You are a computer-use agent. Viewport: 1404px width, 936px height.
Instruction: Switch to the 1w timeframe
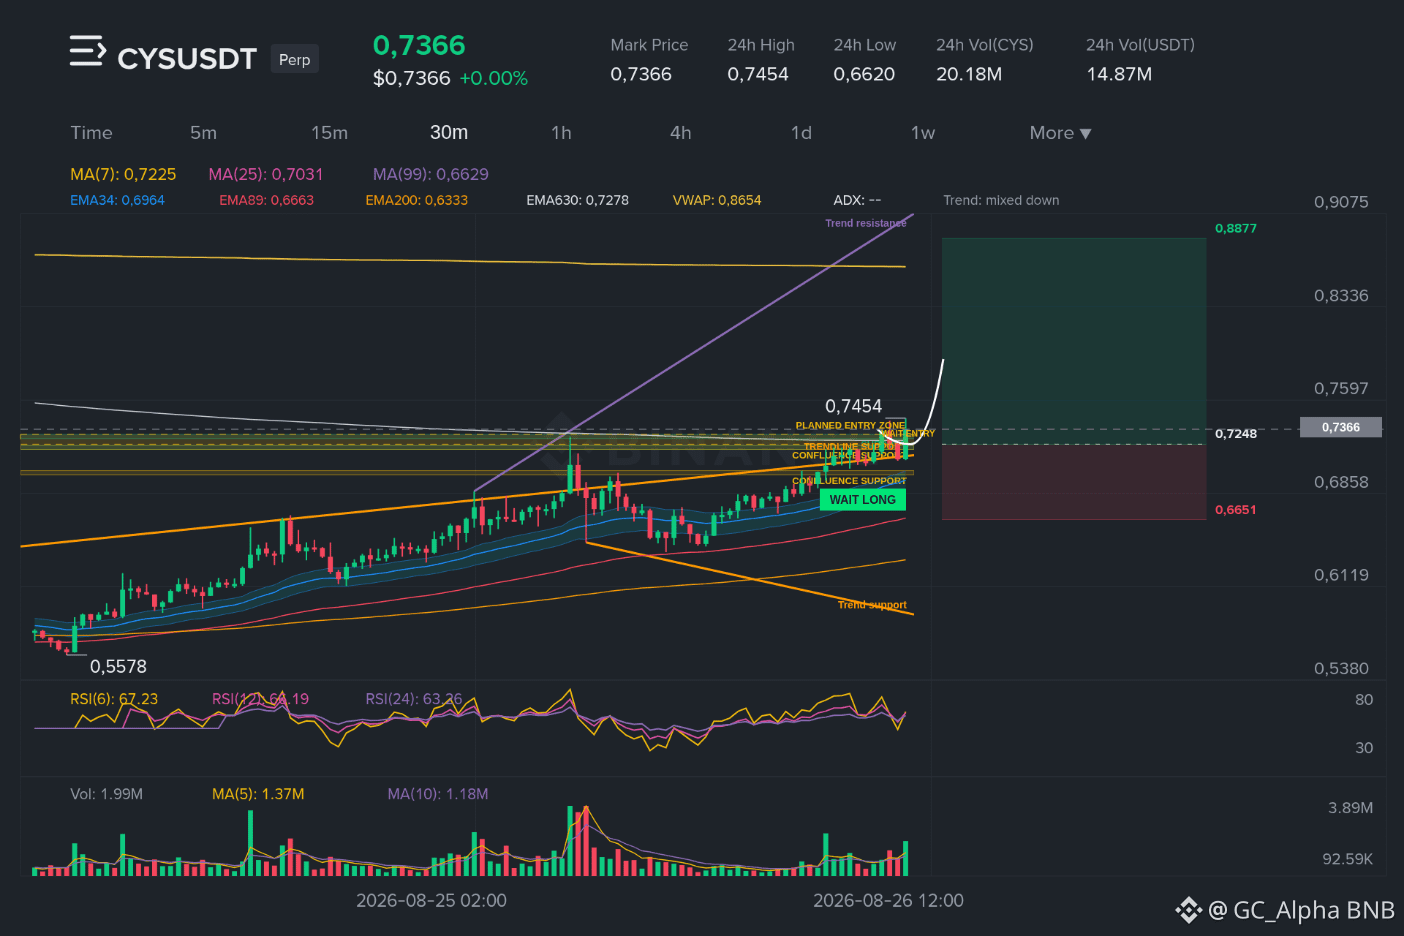point(923,133)
